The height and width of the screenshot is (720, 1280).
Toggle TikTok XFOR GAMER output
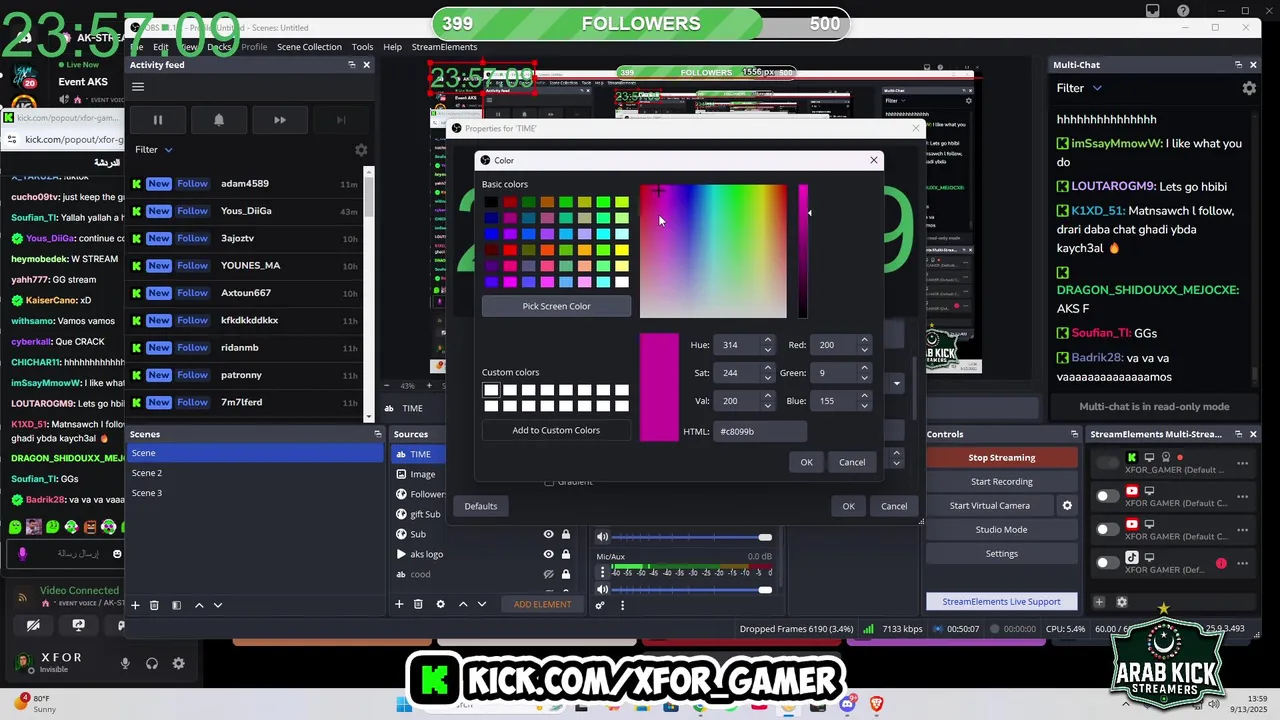[1107, 563]
